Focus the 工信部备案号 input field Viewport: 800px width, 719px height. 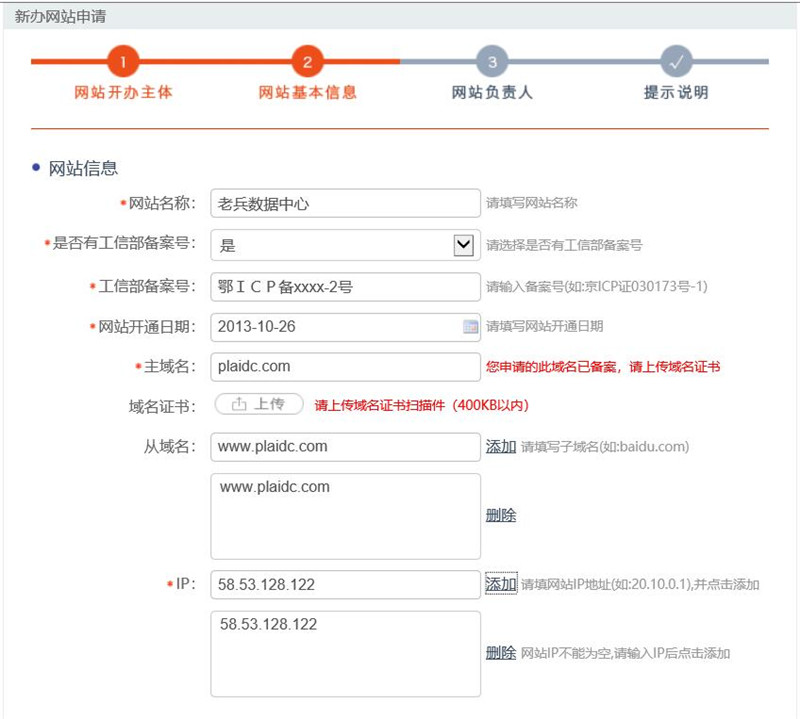click(345, 286)
